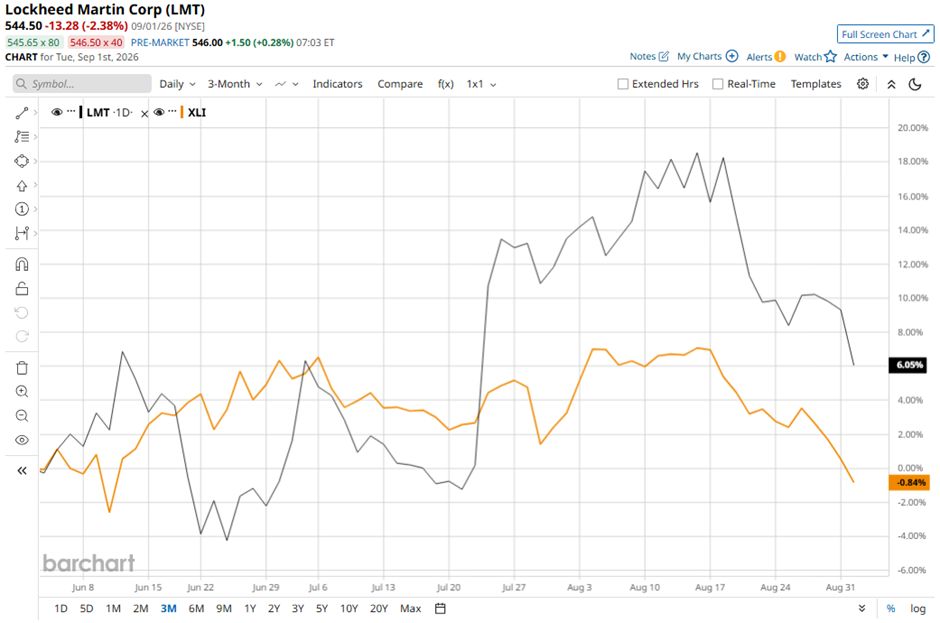Select the trend line drawing tool
Viewport: 940px width, 623px height.
pos(22,113)
